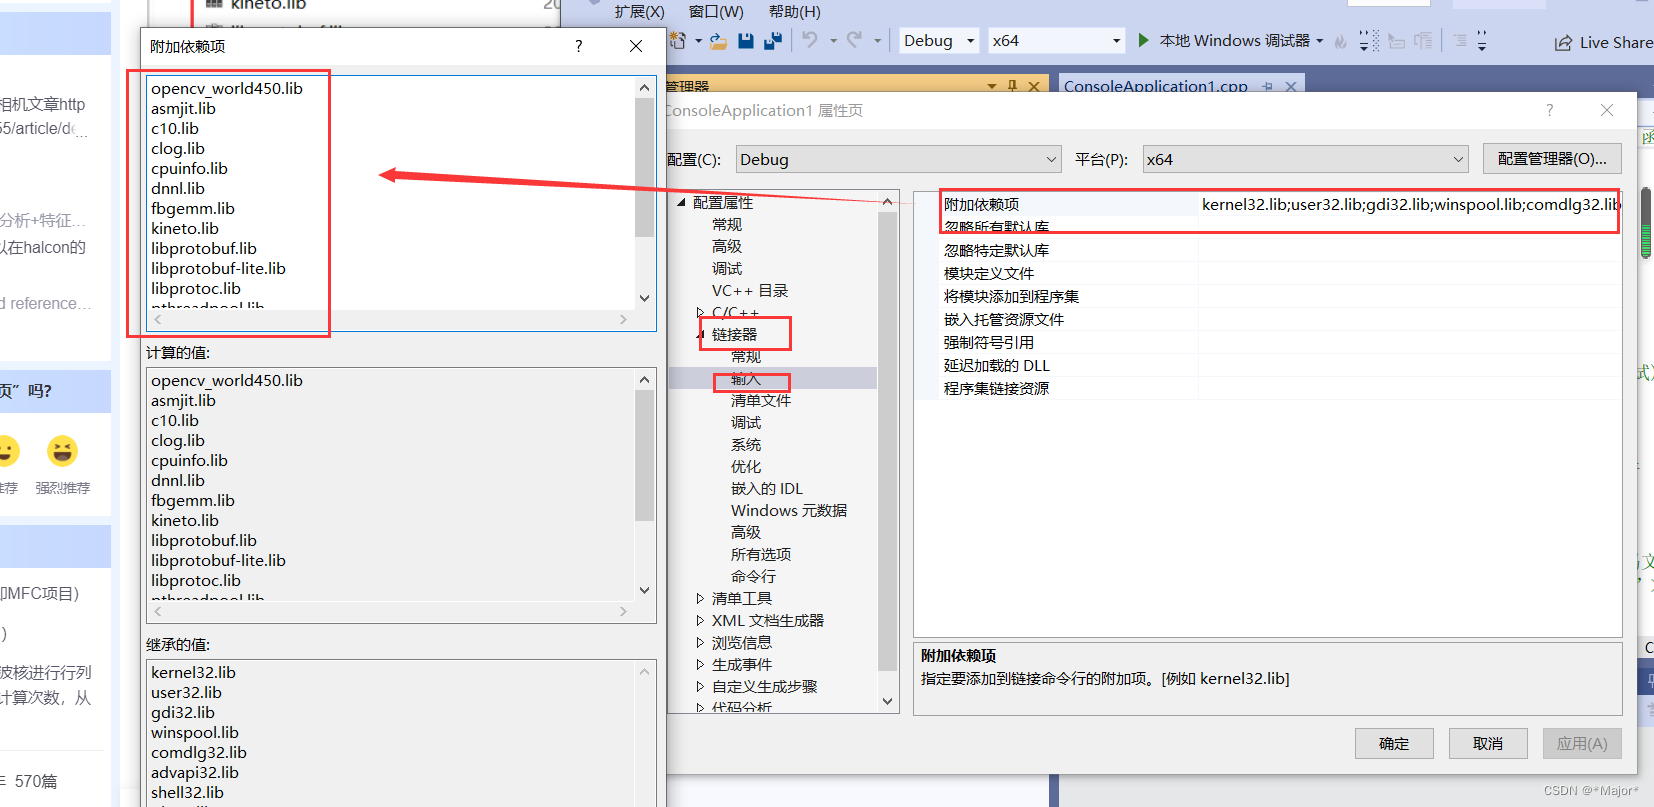Select the 命令行 tree item
1654x807 pixels.
pyautogui.click(x=753, y=576)
